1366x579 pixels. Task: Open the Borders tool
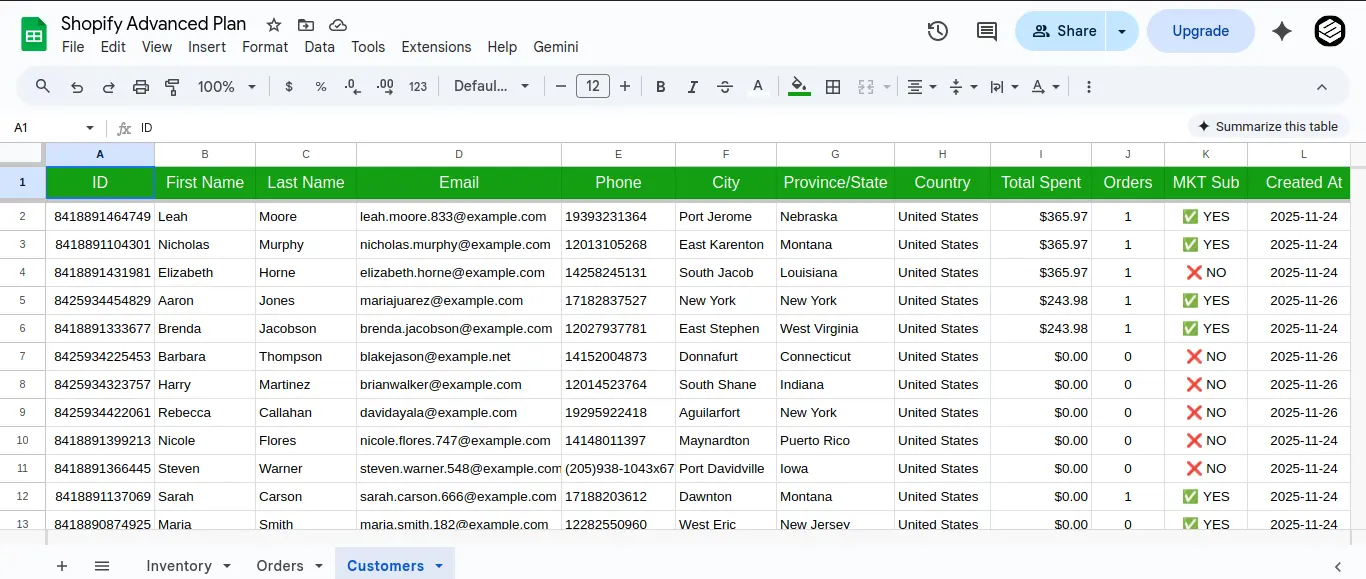pyautogui.click(x=833, y=86)
